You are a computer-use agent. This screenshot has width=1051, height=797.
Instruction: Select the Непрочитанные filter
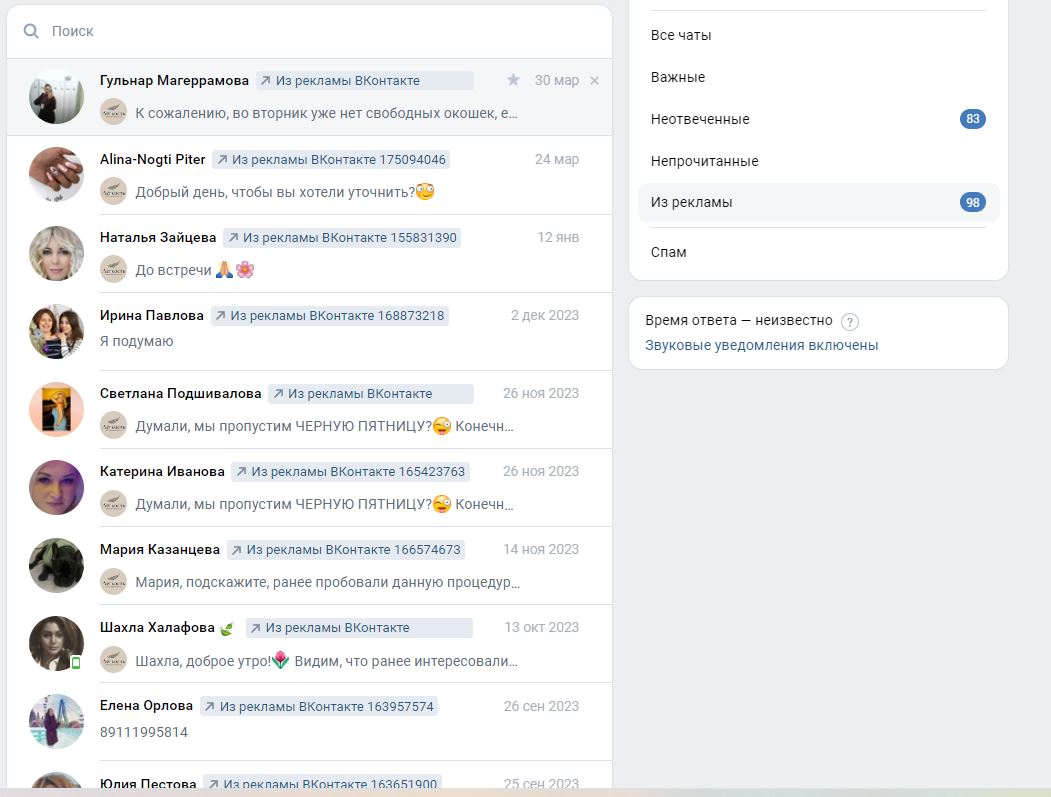click(x=818, y=161)
